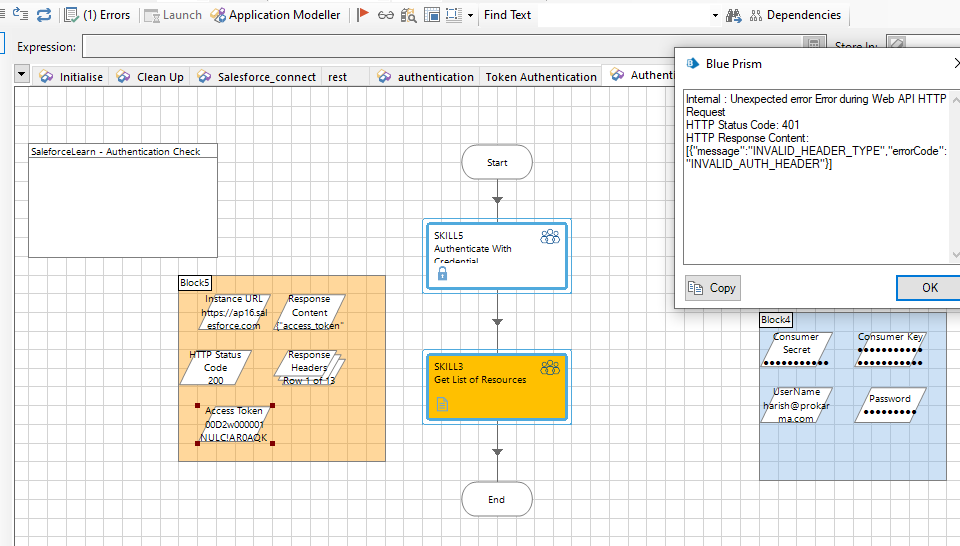Click the full screen view icon
Image resolution: width=960 pixels, height=546 pixels.
coord(432,15)
